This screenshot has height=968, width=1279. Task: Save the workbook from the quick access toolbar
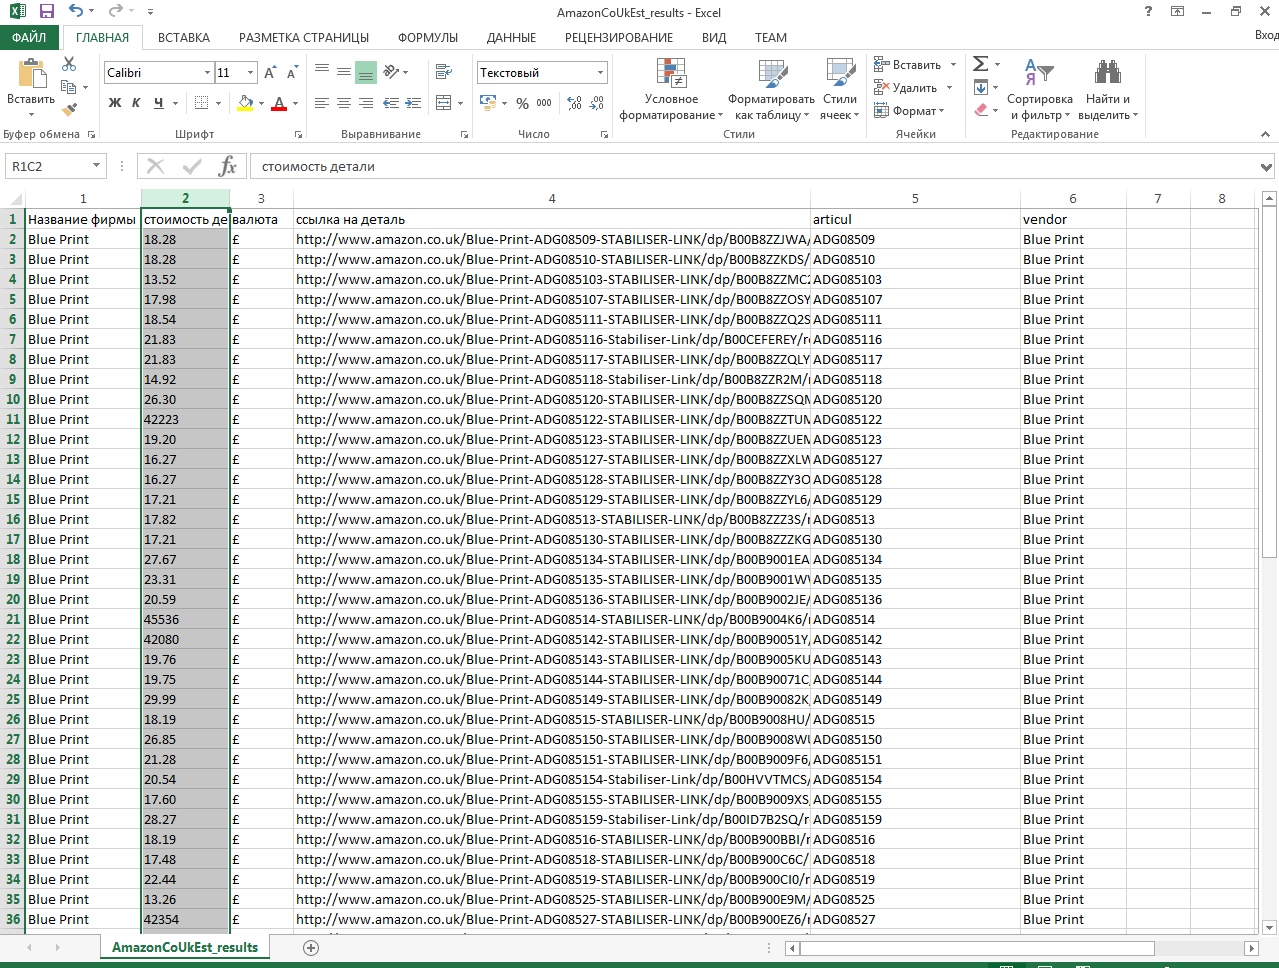[x=47, y=12]
